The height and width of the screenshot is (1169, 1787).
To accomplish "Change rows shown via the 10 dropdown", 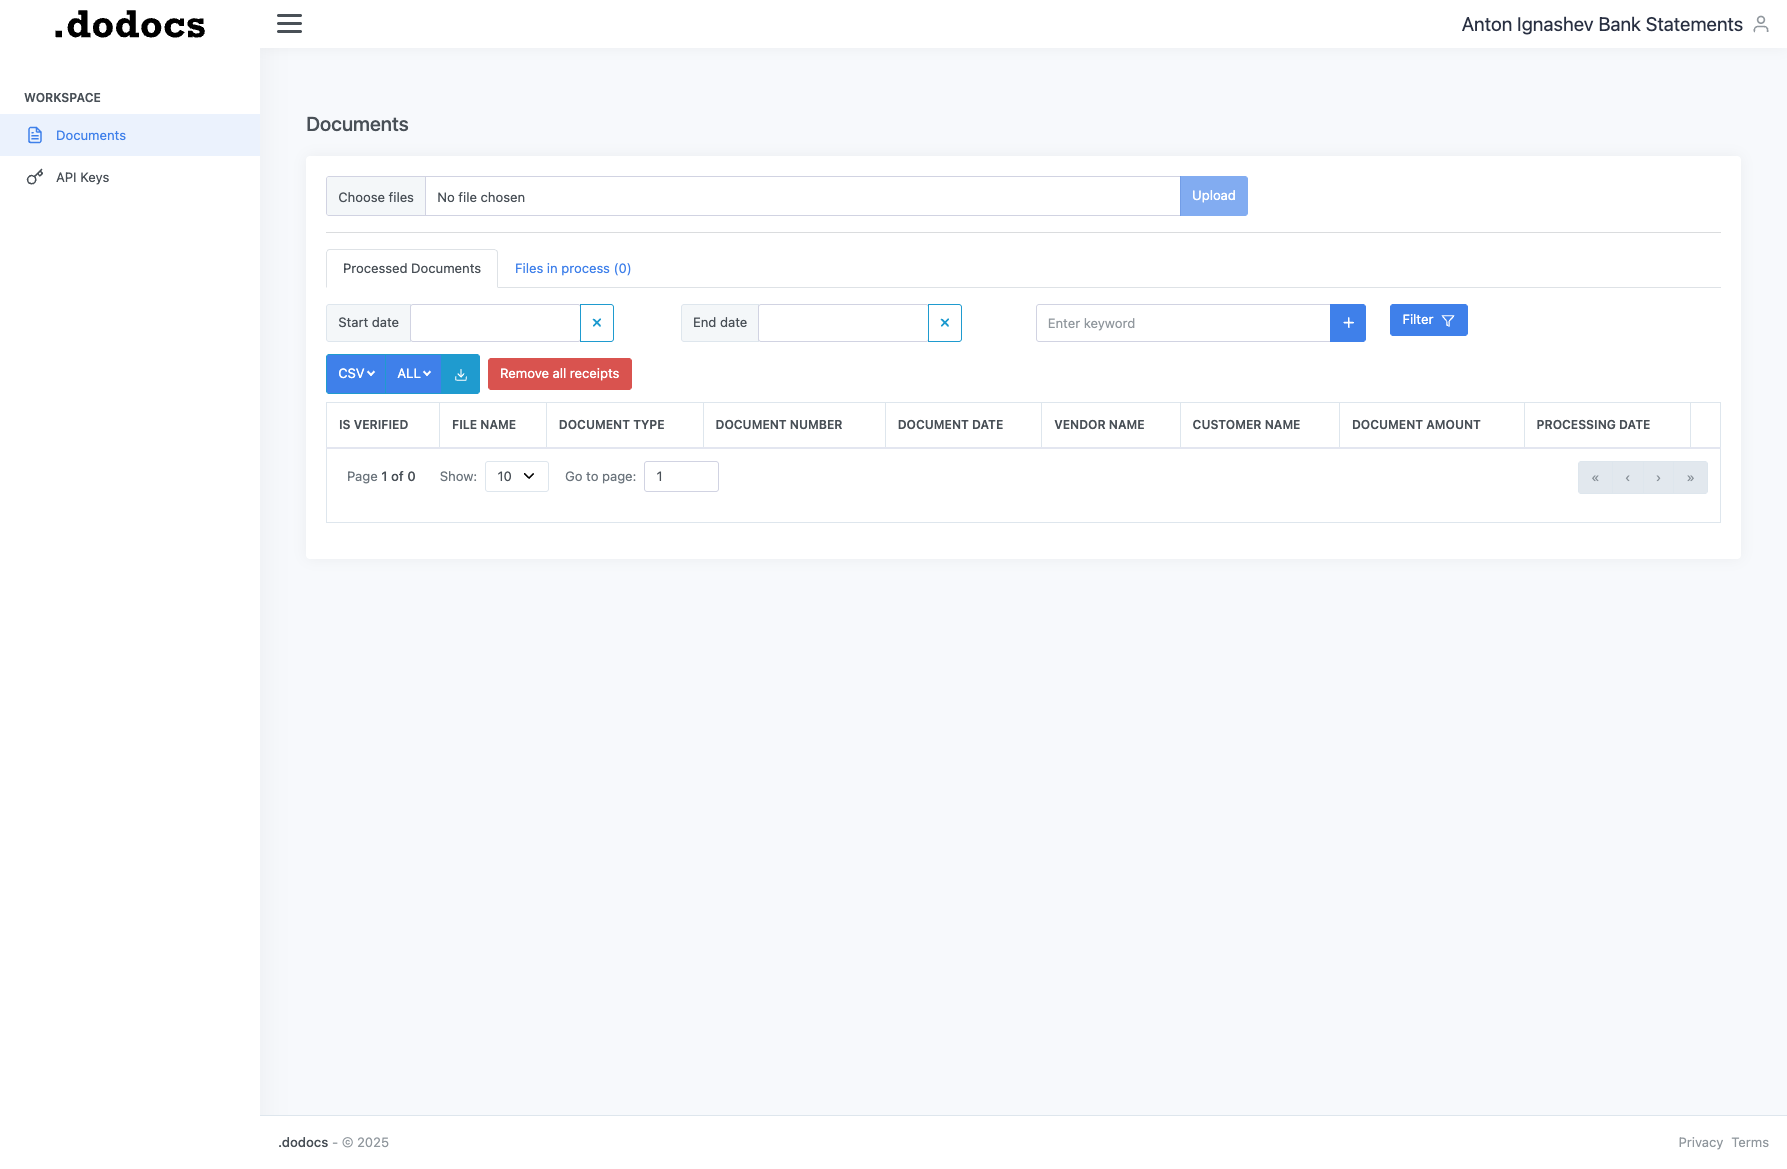I will (x=516, y=476).
